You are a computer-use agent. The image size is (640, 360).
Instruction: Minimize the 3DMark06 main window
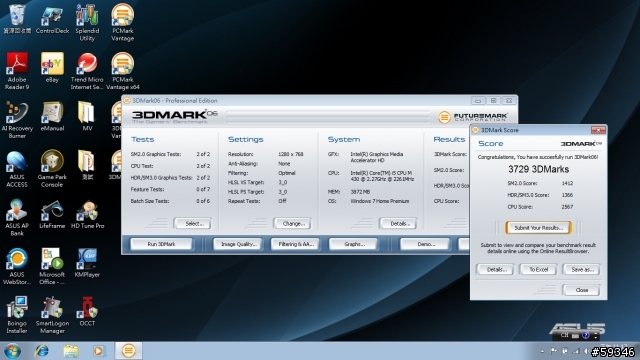tap(478, 100)
